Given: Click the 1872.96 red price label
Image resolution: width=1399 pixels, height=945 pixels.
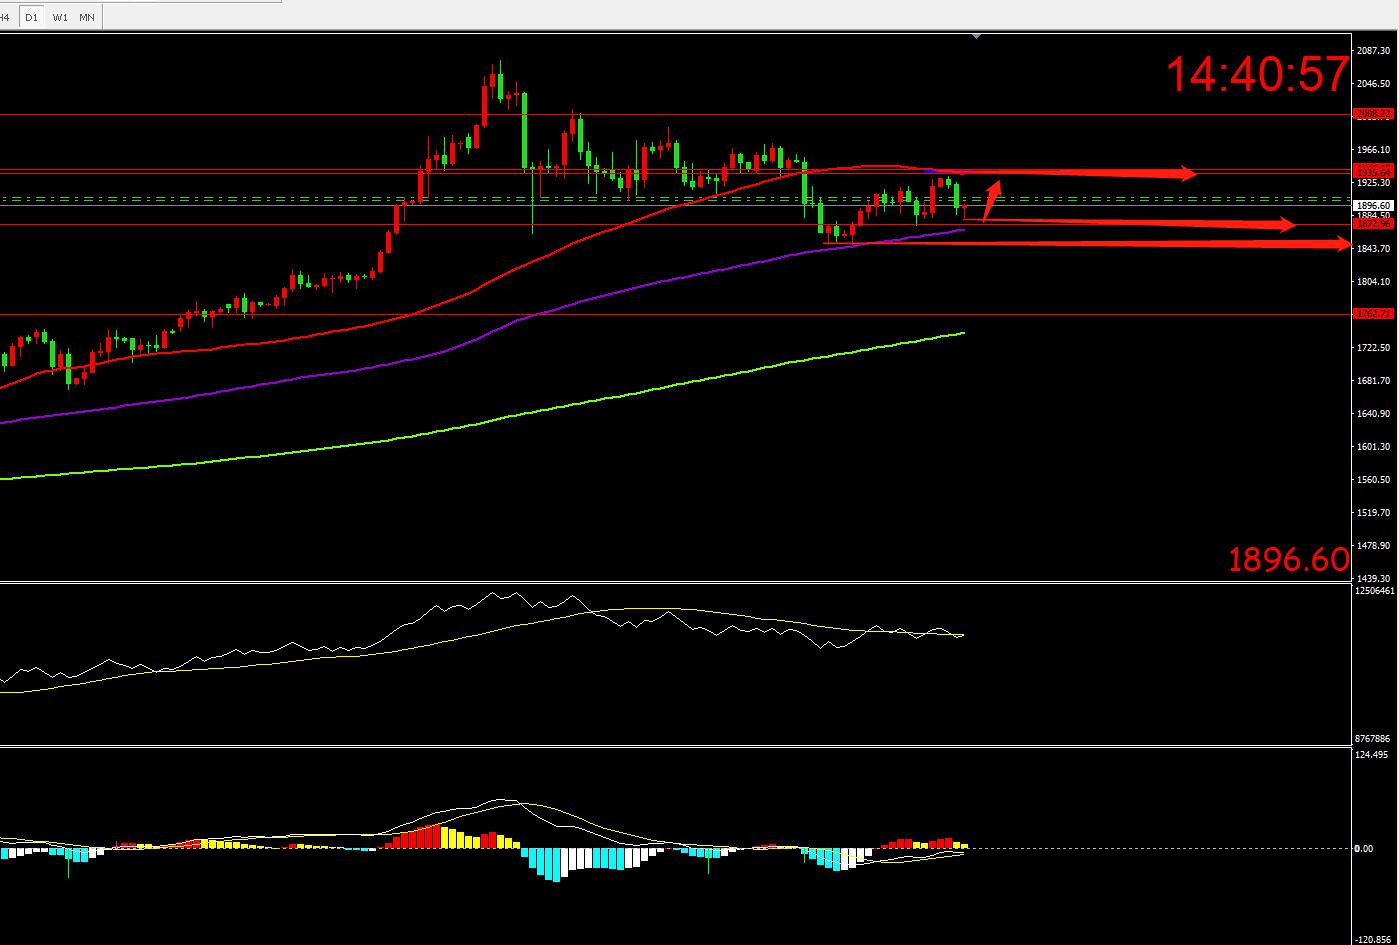Looking at the screenshot, I should click(1371, 224).
